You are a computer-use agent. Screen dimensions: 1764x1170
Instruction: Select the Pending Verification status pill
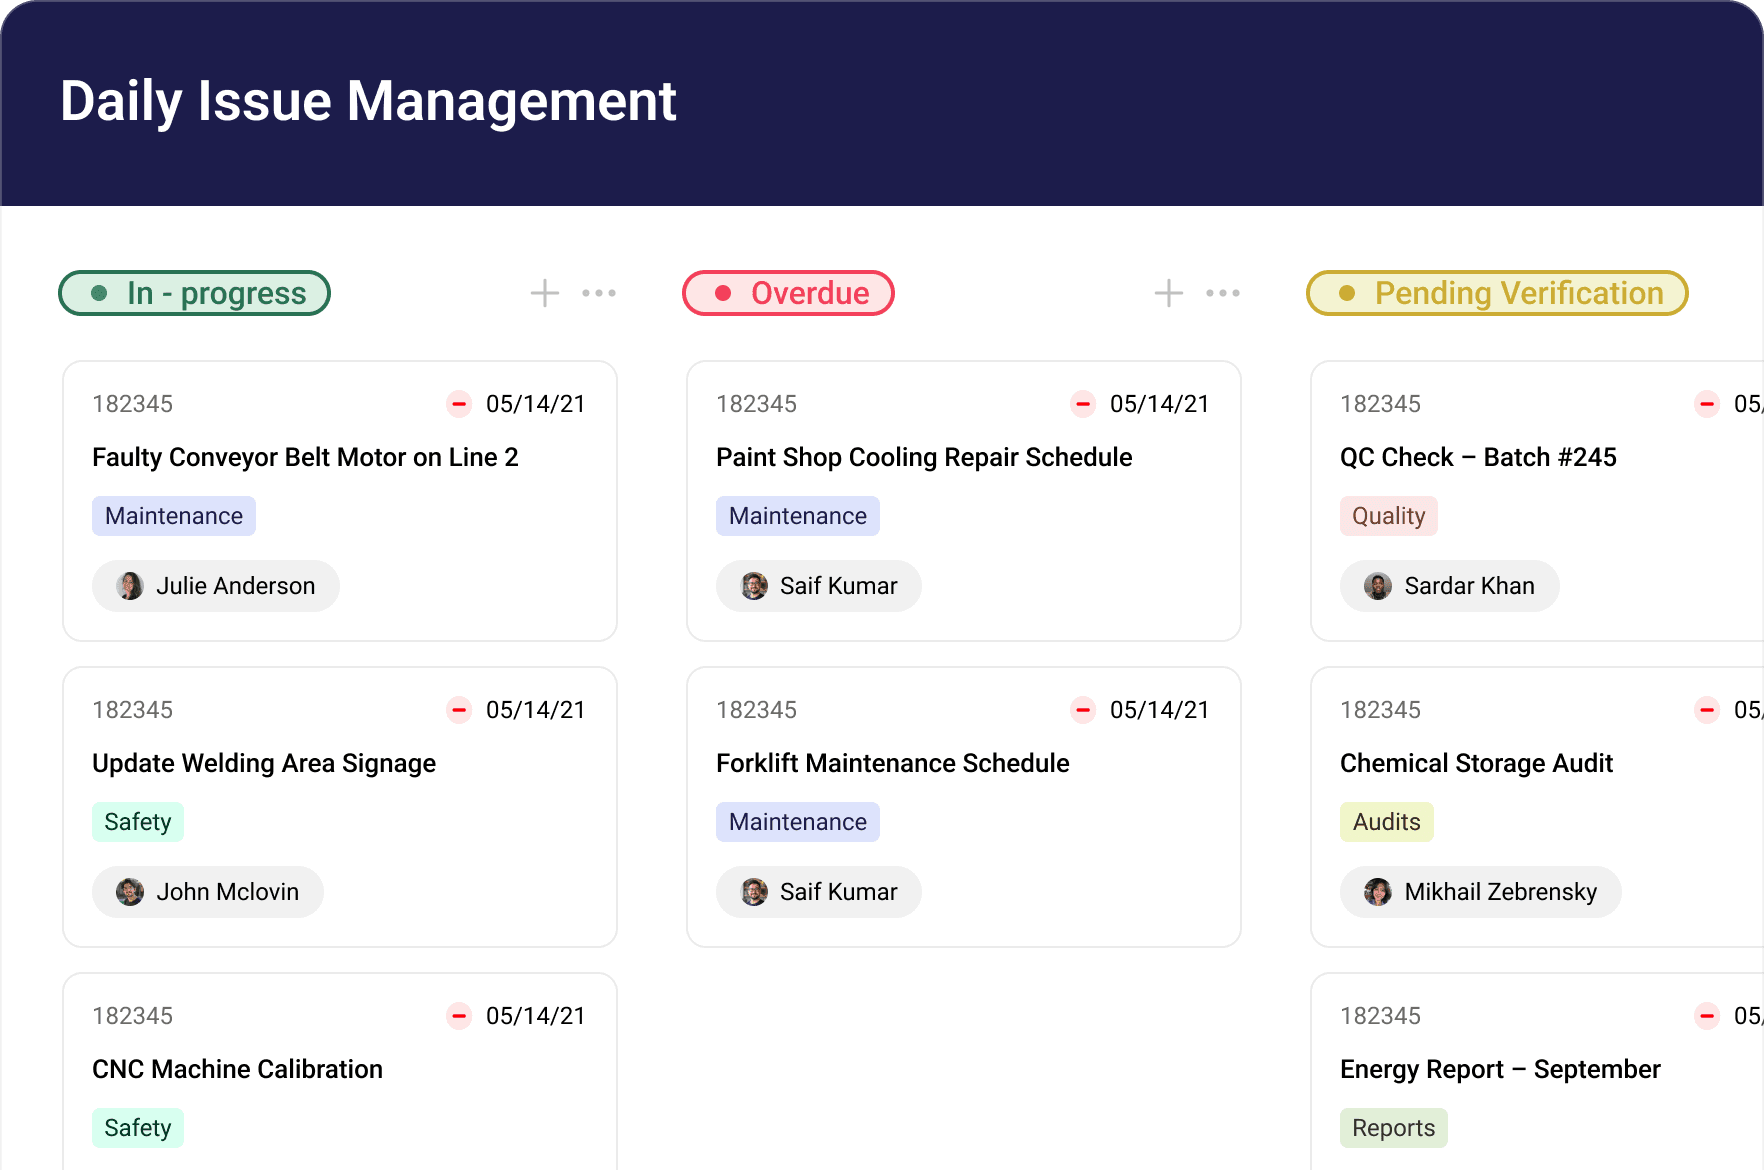[x=1496, y=293]
